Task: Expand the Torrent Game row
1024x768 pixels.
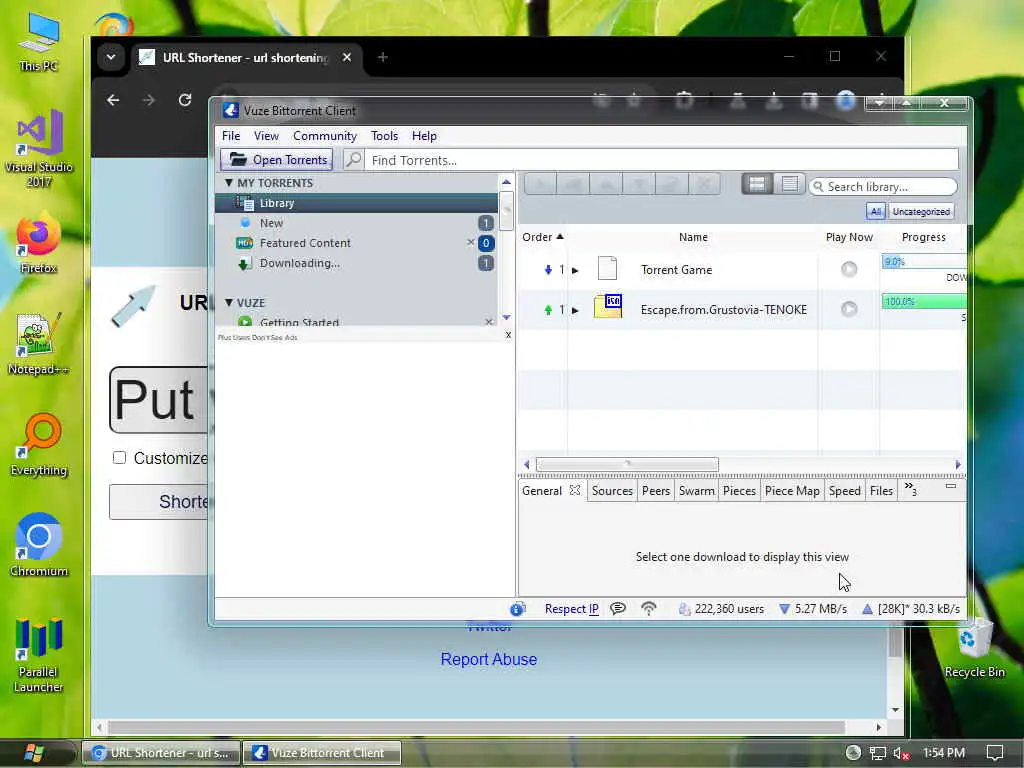Action: (575, 270)
